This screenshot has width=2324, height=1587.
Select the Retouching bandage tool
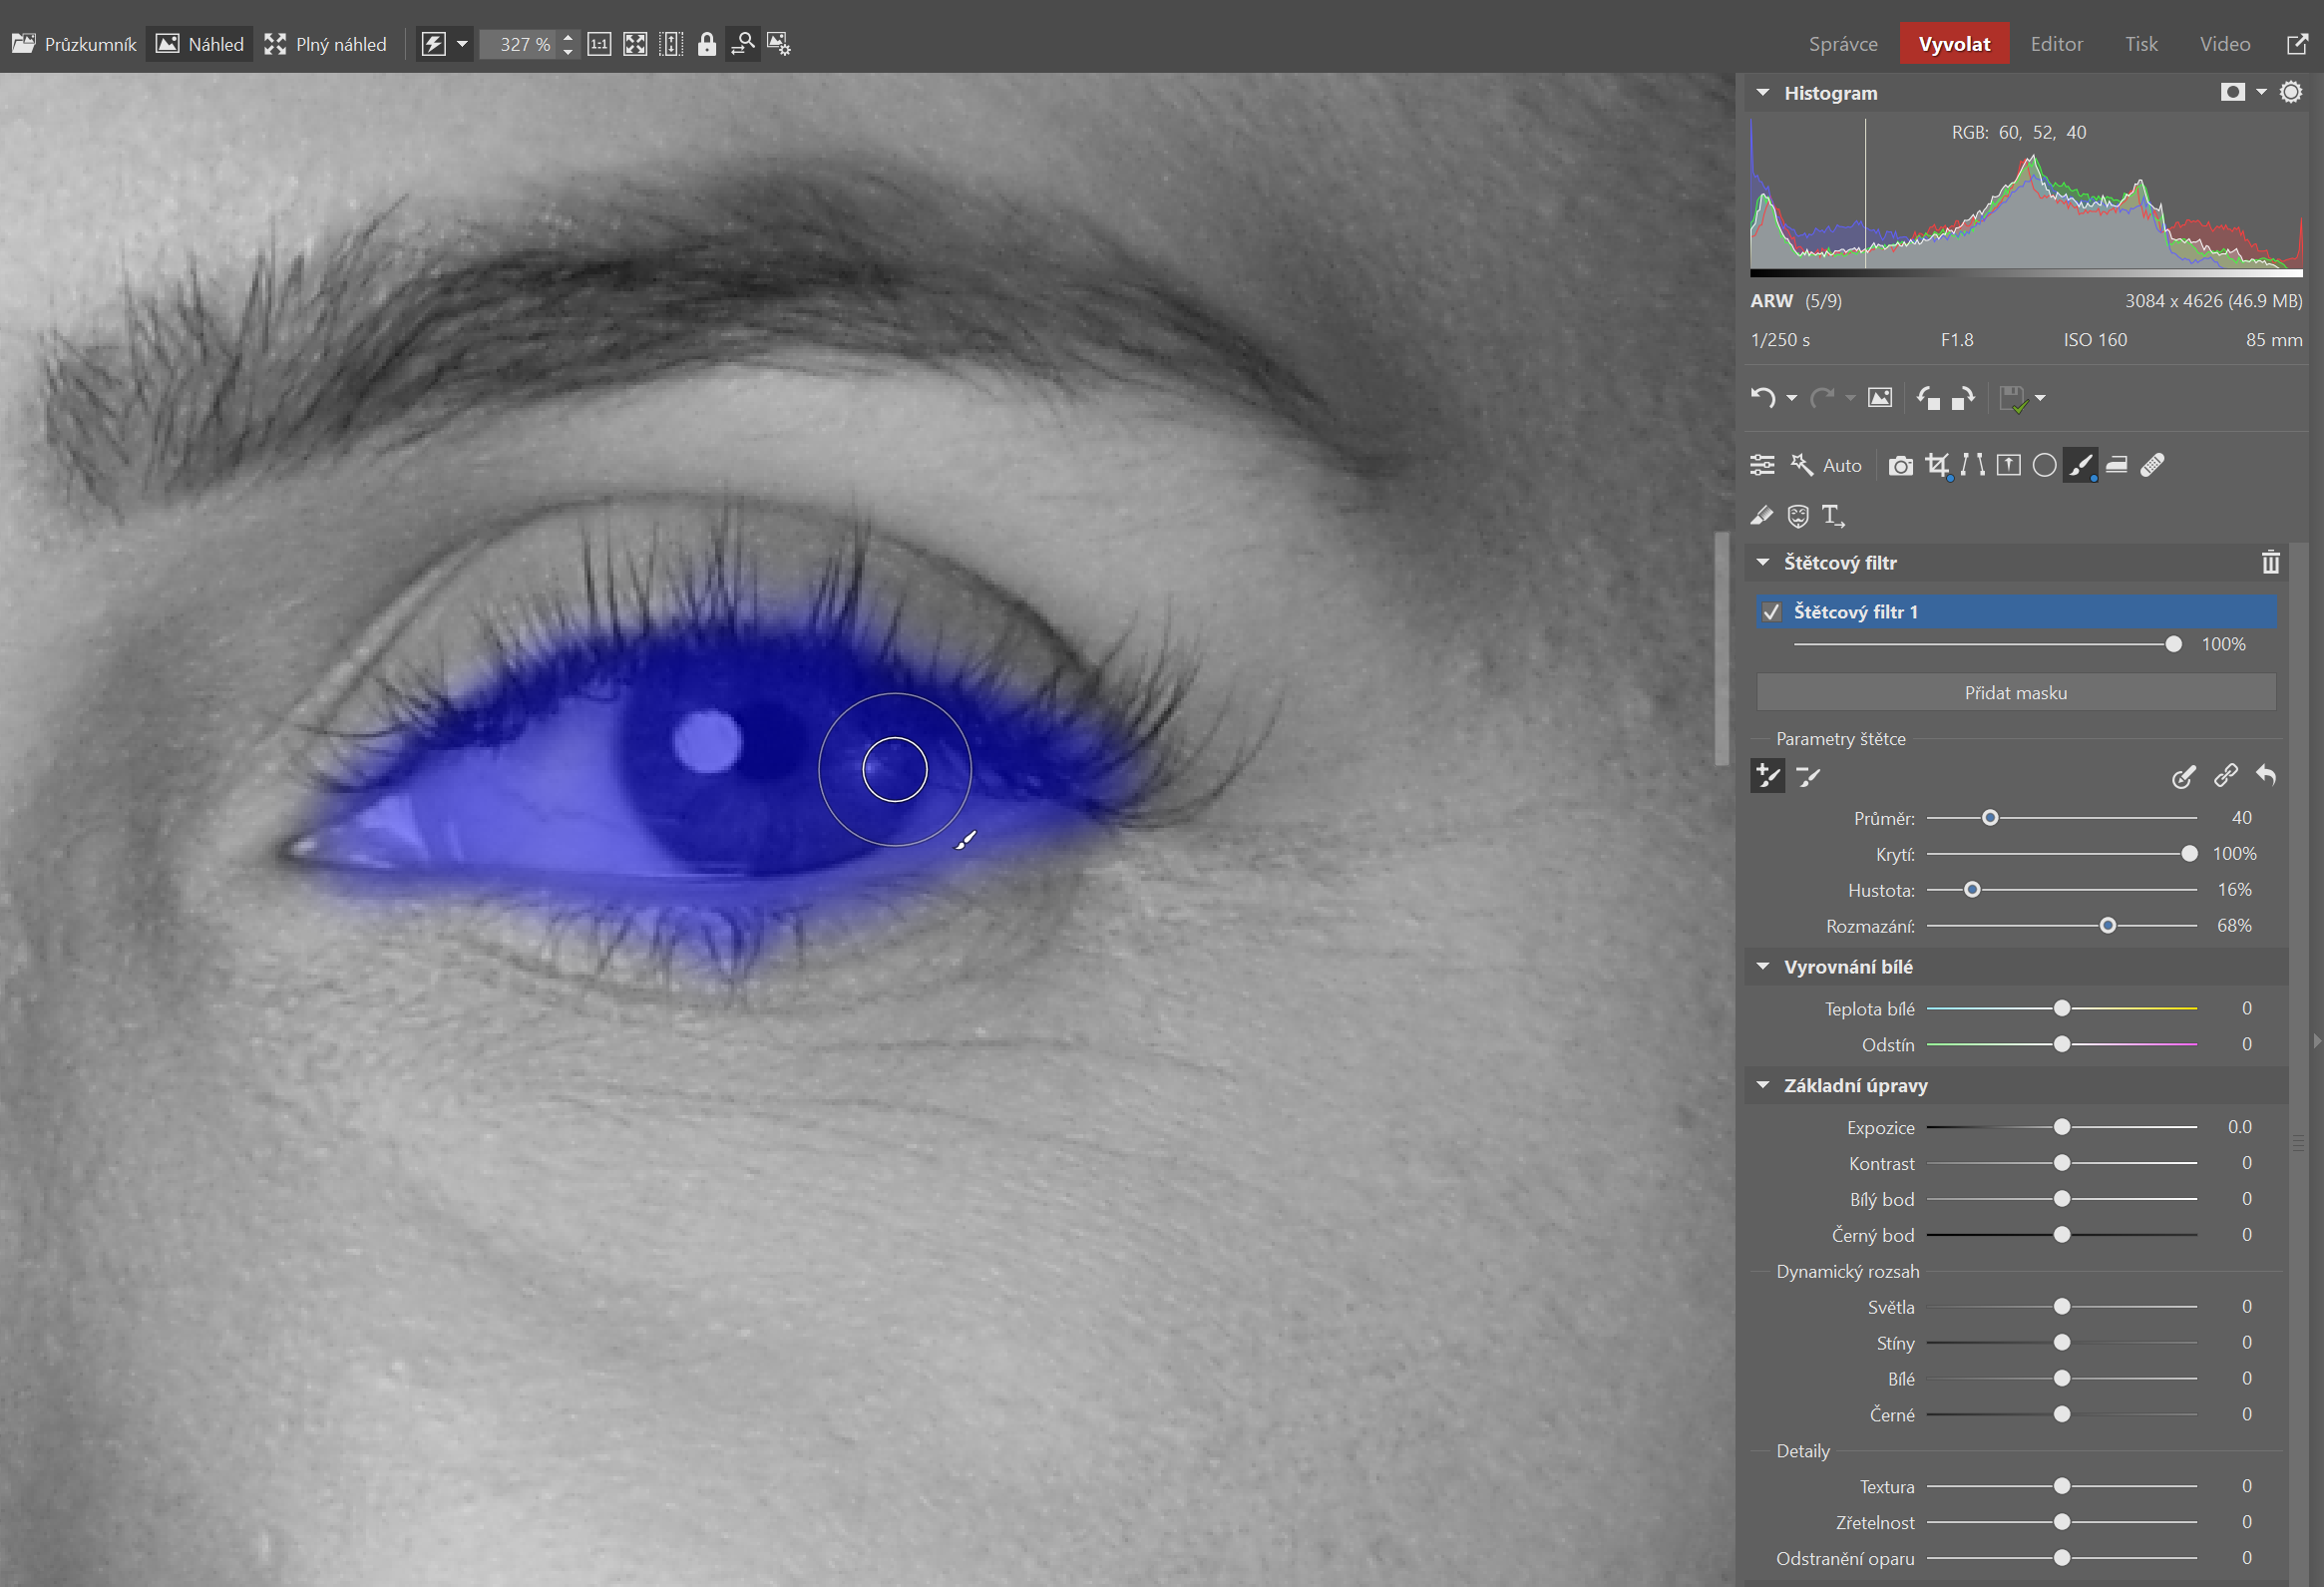click(2153, 465)
